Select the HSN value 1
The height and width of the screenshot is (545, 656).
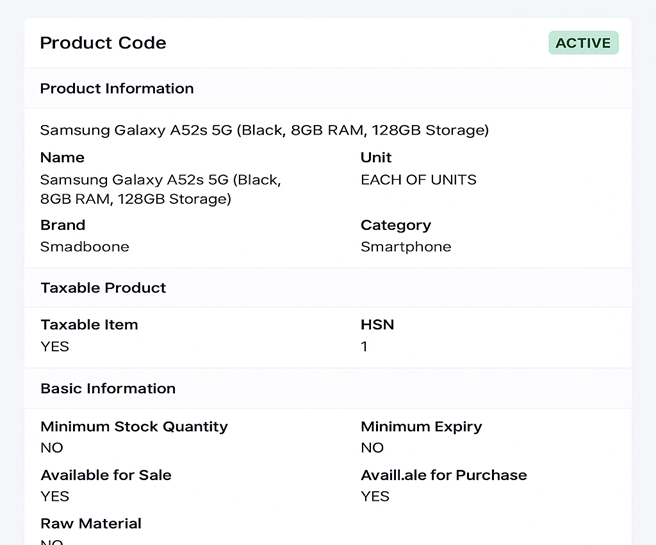364,346
